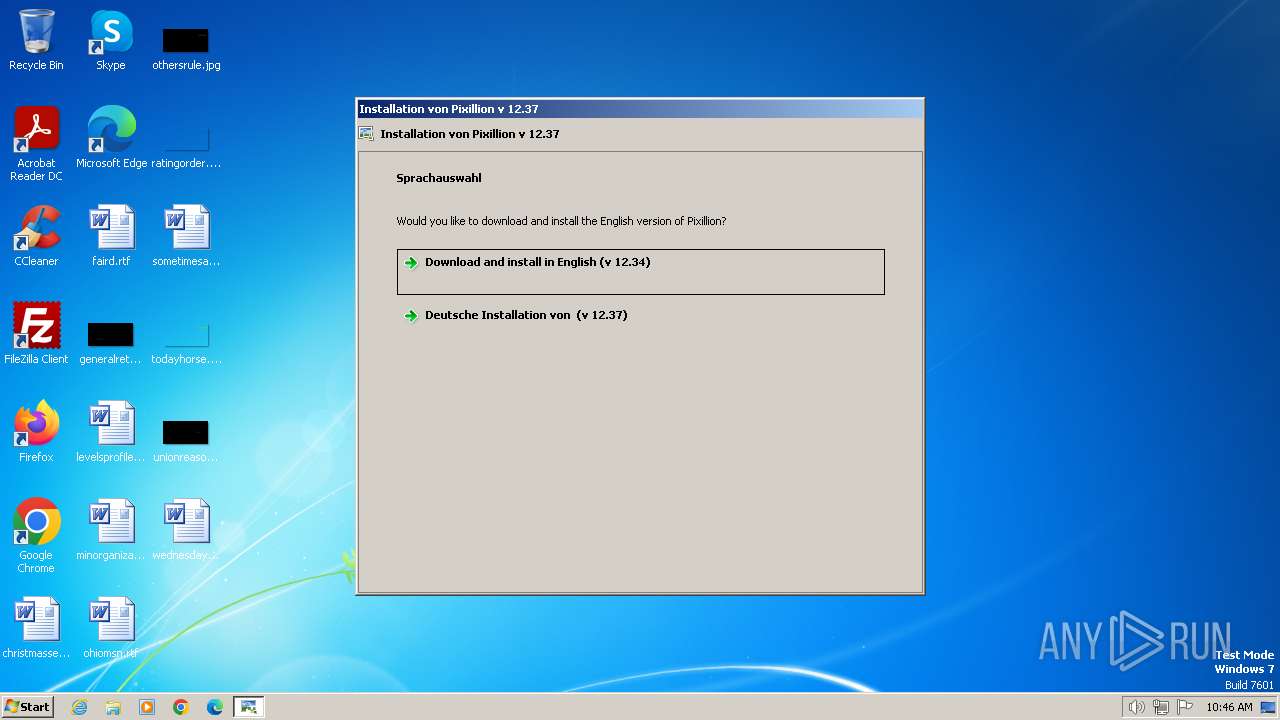Launch Edge from the taskbar
The width and height of the screenshot is (1280, 720).
(215, 707)
